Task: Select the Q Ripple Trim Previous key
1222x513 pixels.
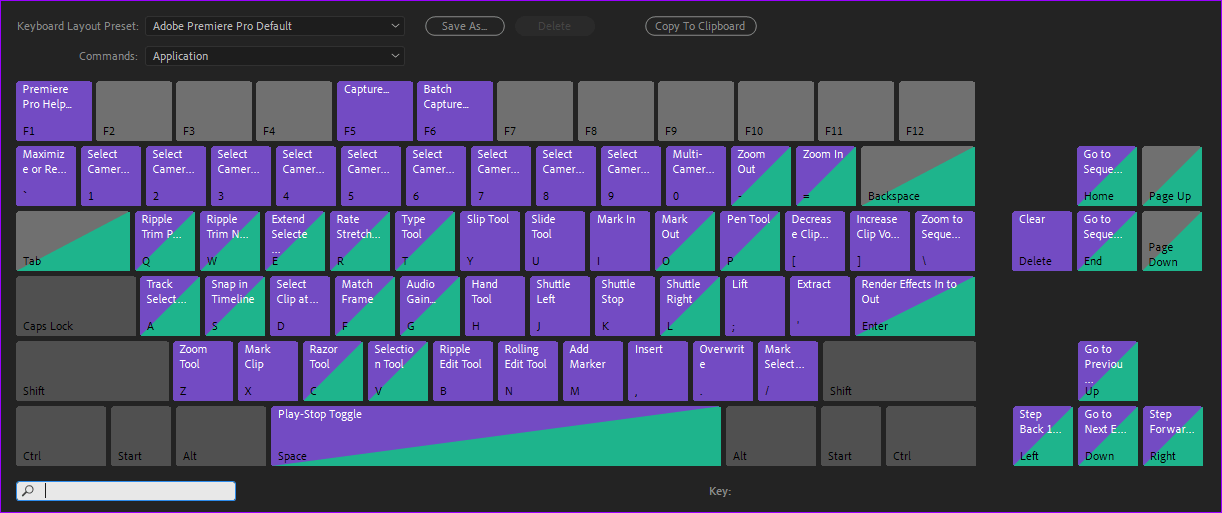Action: (x=165, y=241)
